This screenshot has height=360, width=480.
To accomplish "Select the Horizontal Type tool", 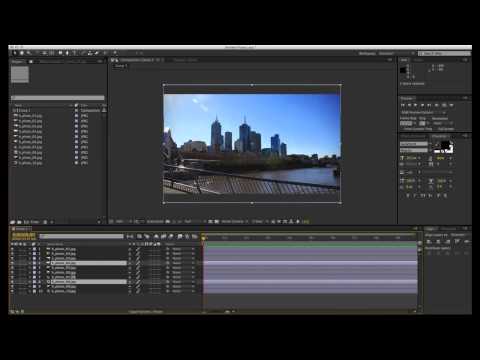I will click(74, 53).
